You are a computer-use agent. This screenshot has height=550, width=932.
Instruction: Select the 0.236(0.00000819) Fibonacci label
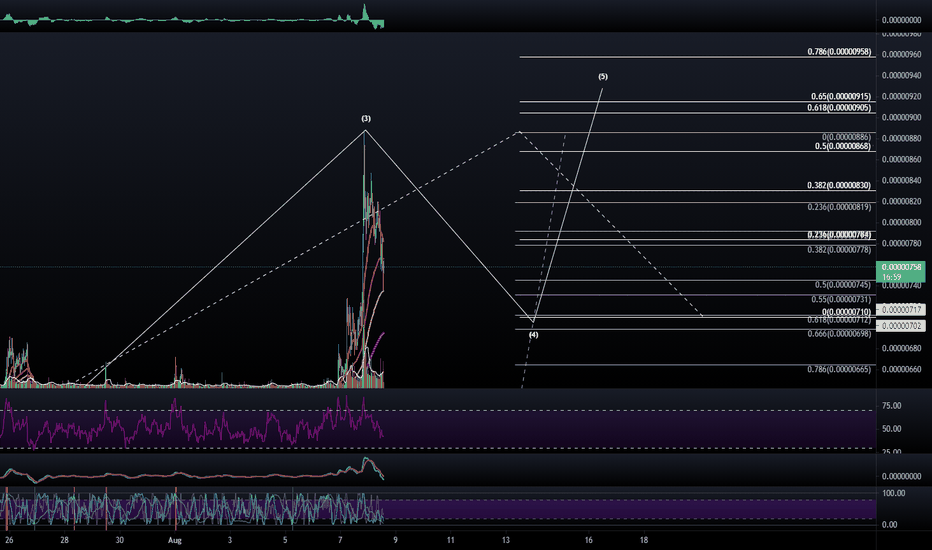coord(839,207)
